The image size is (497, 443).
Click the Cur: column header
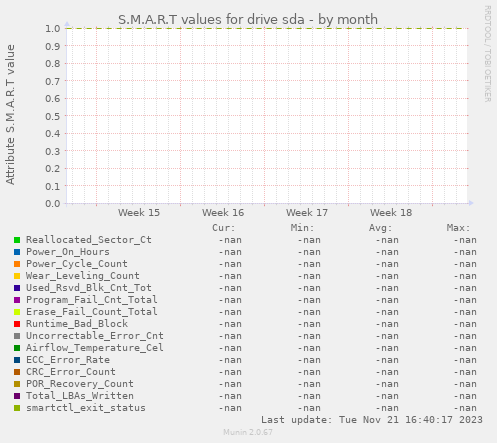click(224, 228)
